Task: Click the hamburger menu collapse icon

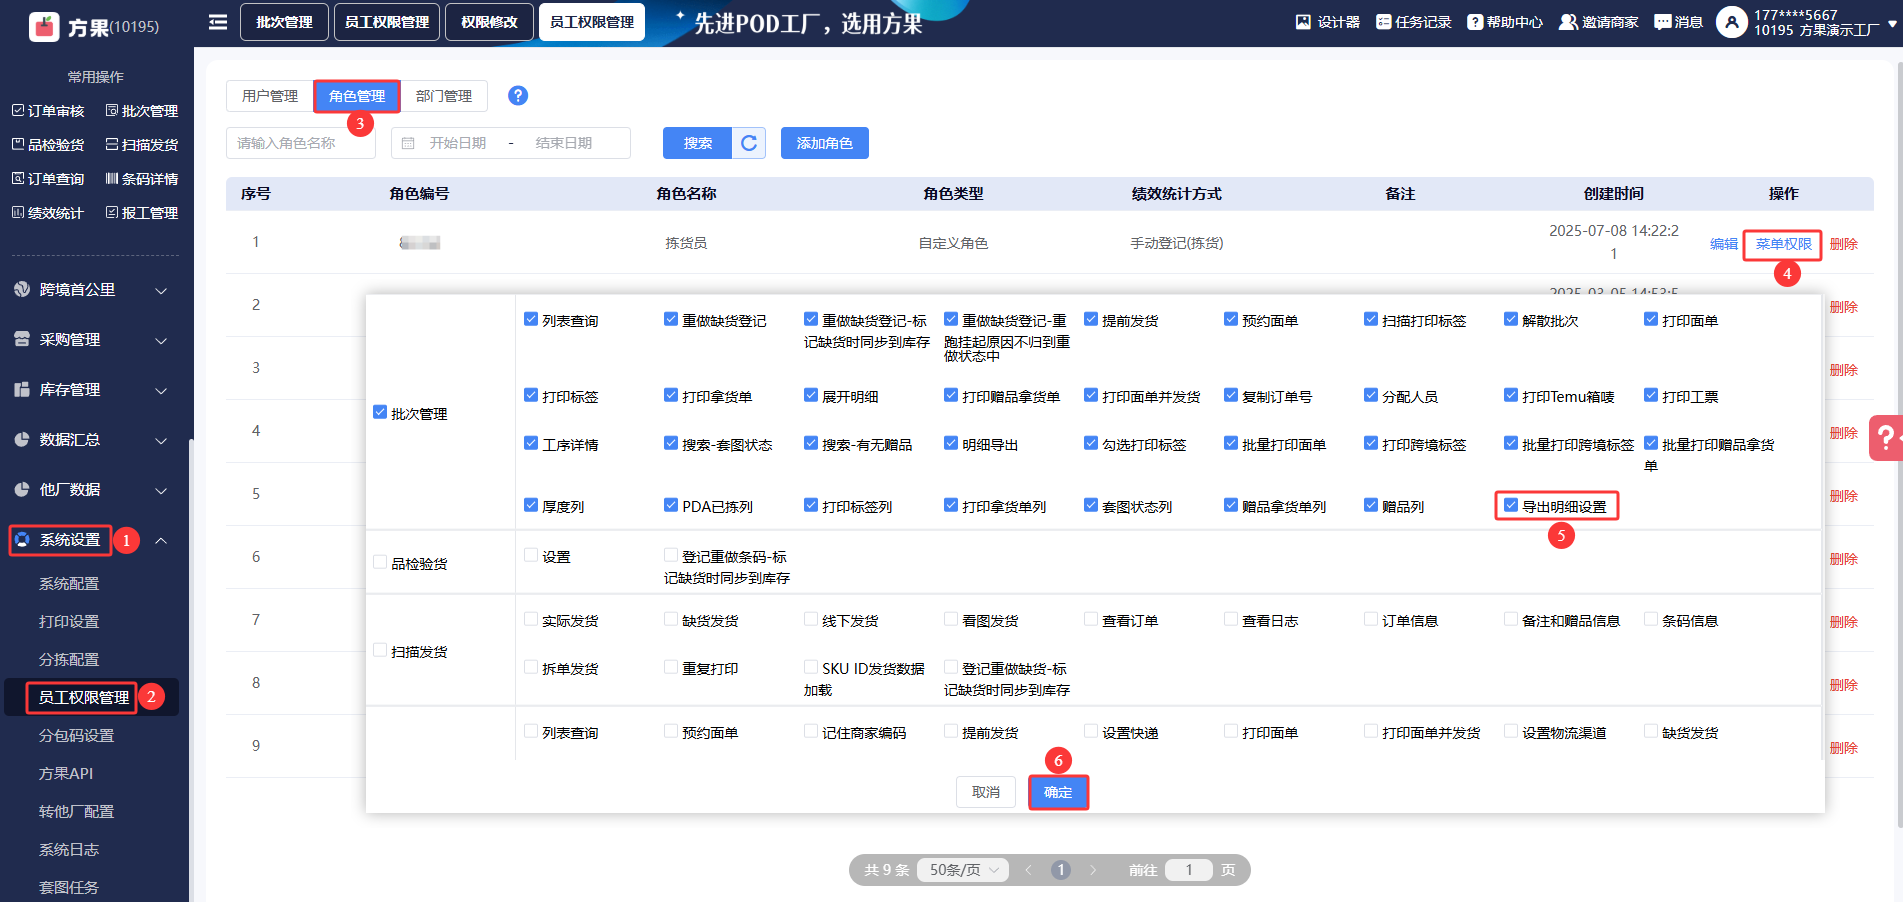Action: (217, 22)
